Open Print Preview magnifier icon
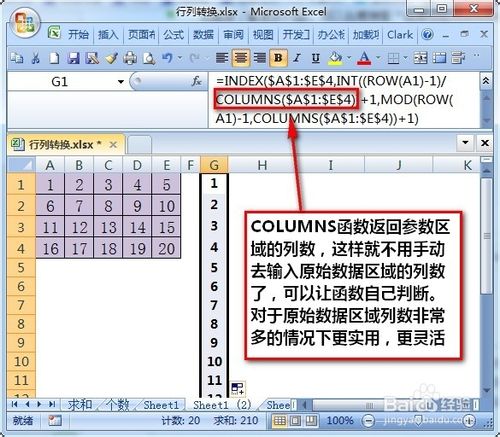The width and height of the screenshot is (500, 437). tap(149, 58)
